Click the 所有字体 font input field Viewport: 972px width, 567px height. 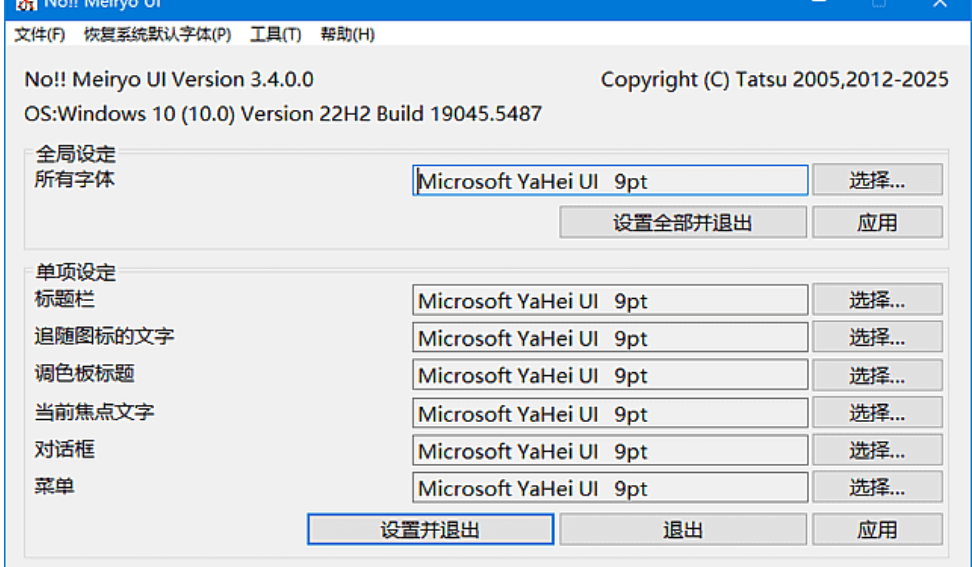[x=610, y=180]
